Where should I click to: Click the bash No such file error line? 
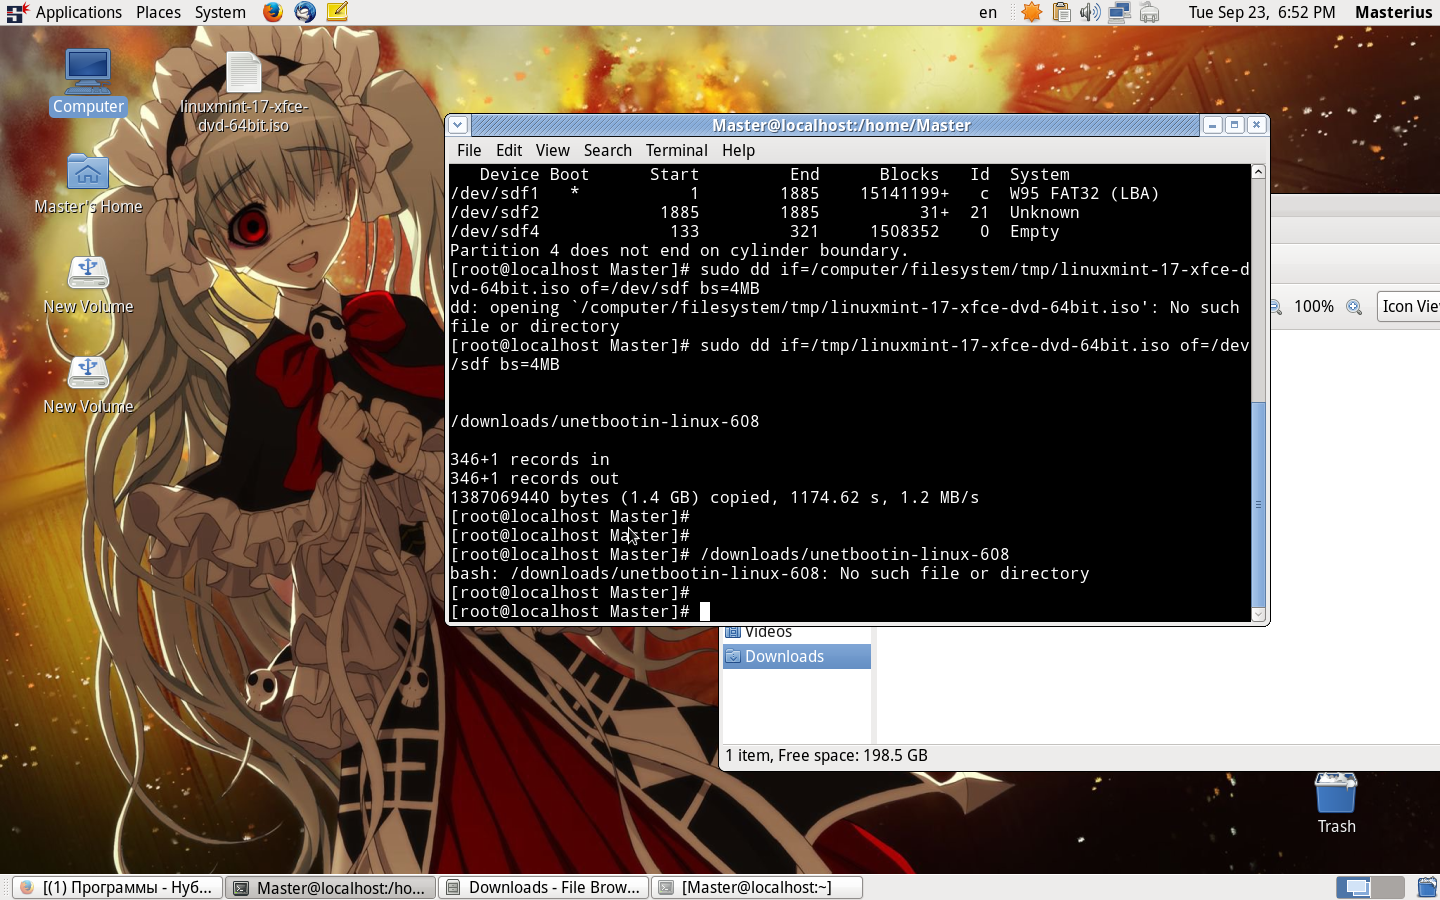(769, 573)
